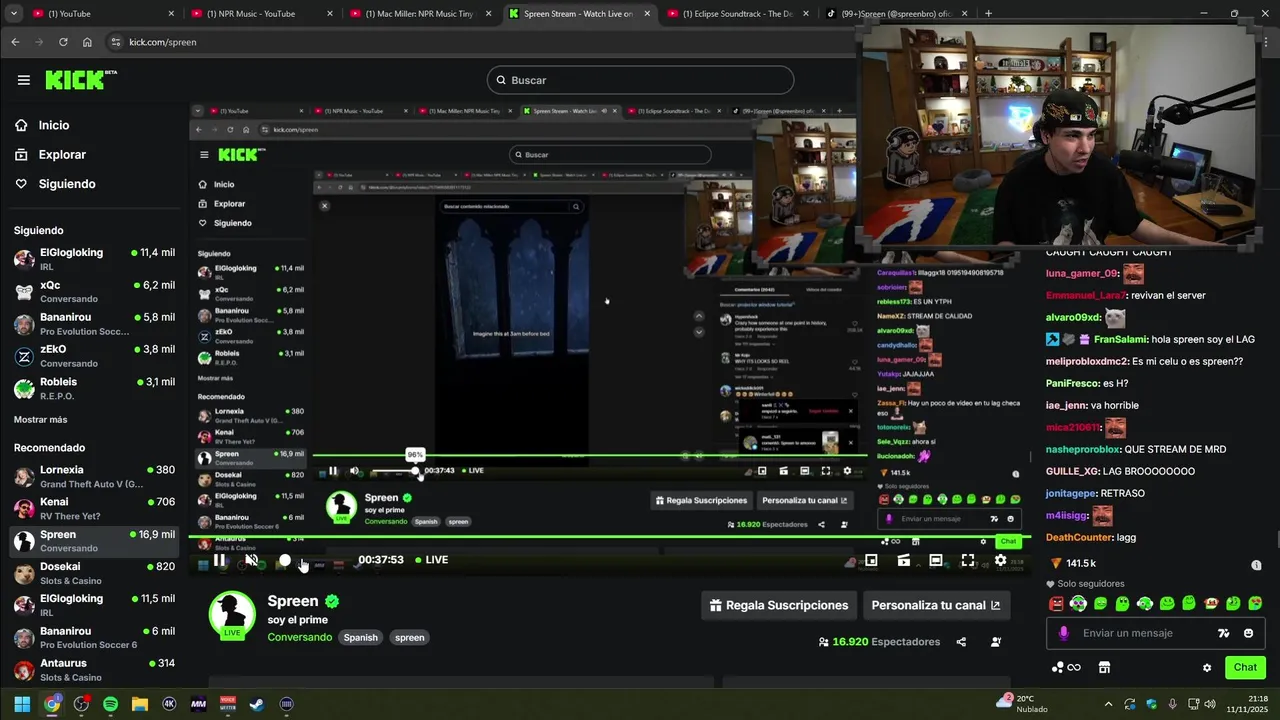Open a new browser tab
Screen dimensions: 1280x720
point(988,13)
